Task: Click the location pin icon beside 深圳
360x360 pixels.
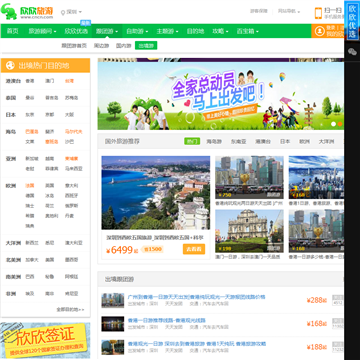Action: [x=63, y=12]
